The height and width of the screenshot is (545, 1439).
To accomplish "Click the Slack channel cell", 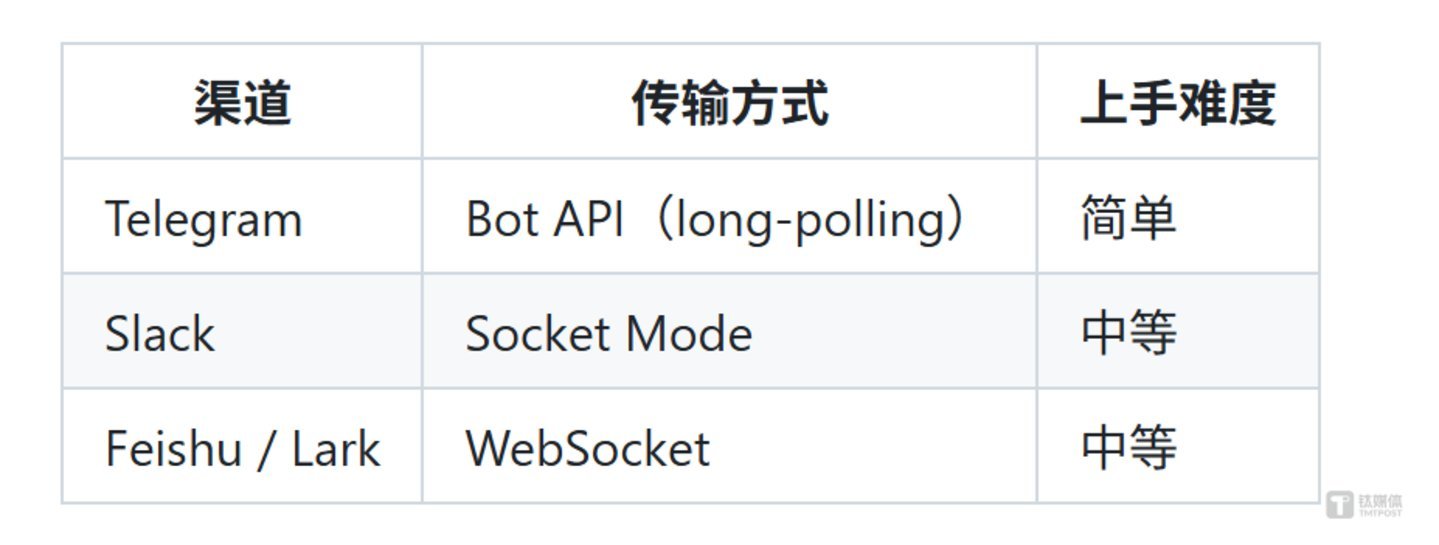I will coord(159,333).
